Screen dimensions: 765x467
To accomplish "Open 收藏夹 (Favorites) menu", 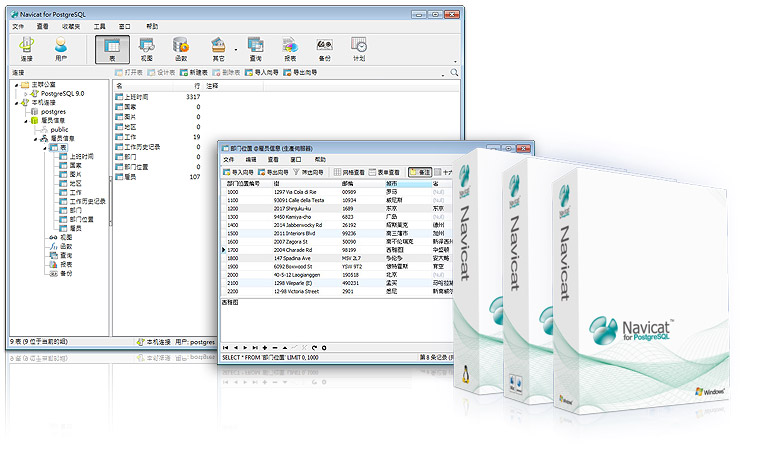I will (71, 26).
